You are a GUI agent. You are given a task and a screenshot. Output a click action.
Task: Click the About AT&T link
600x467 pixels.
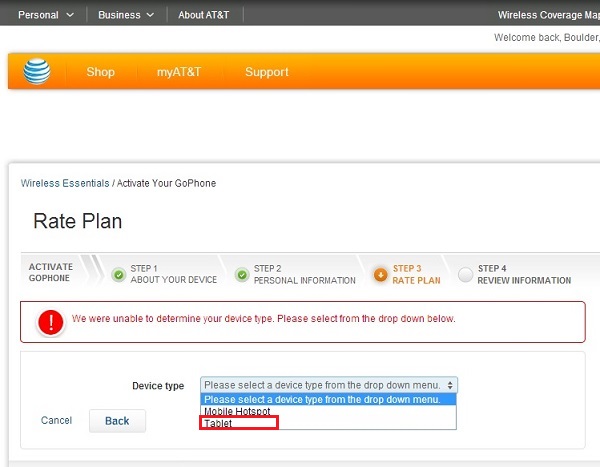tap(204, 15)
